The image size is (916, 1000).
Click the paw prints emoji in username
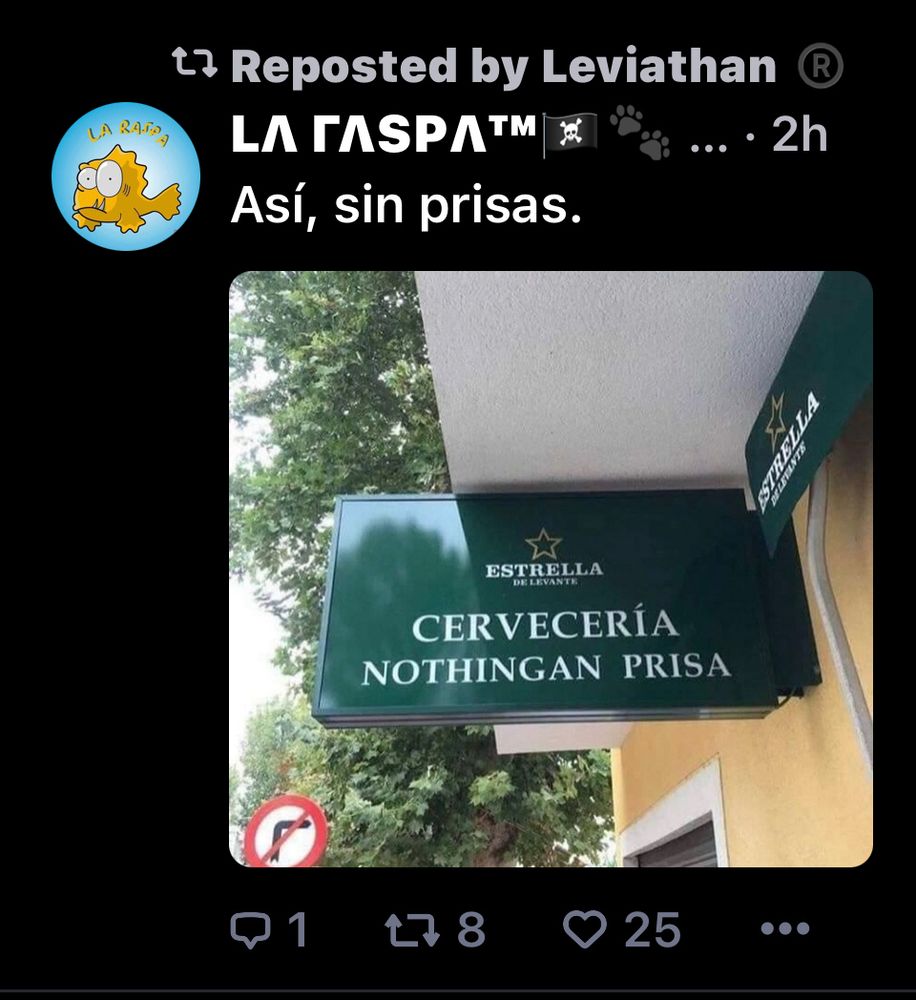pos(640,133)
